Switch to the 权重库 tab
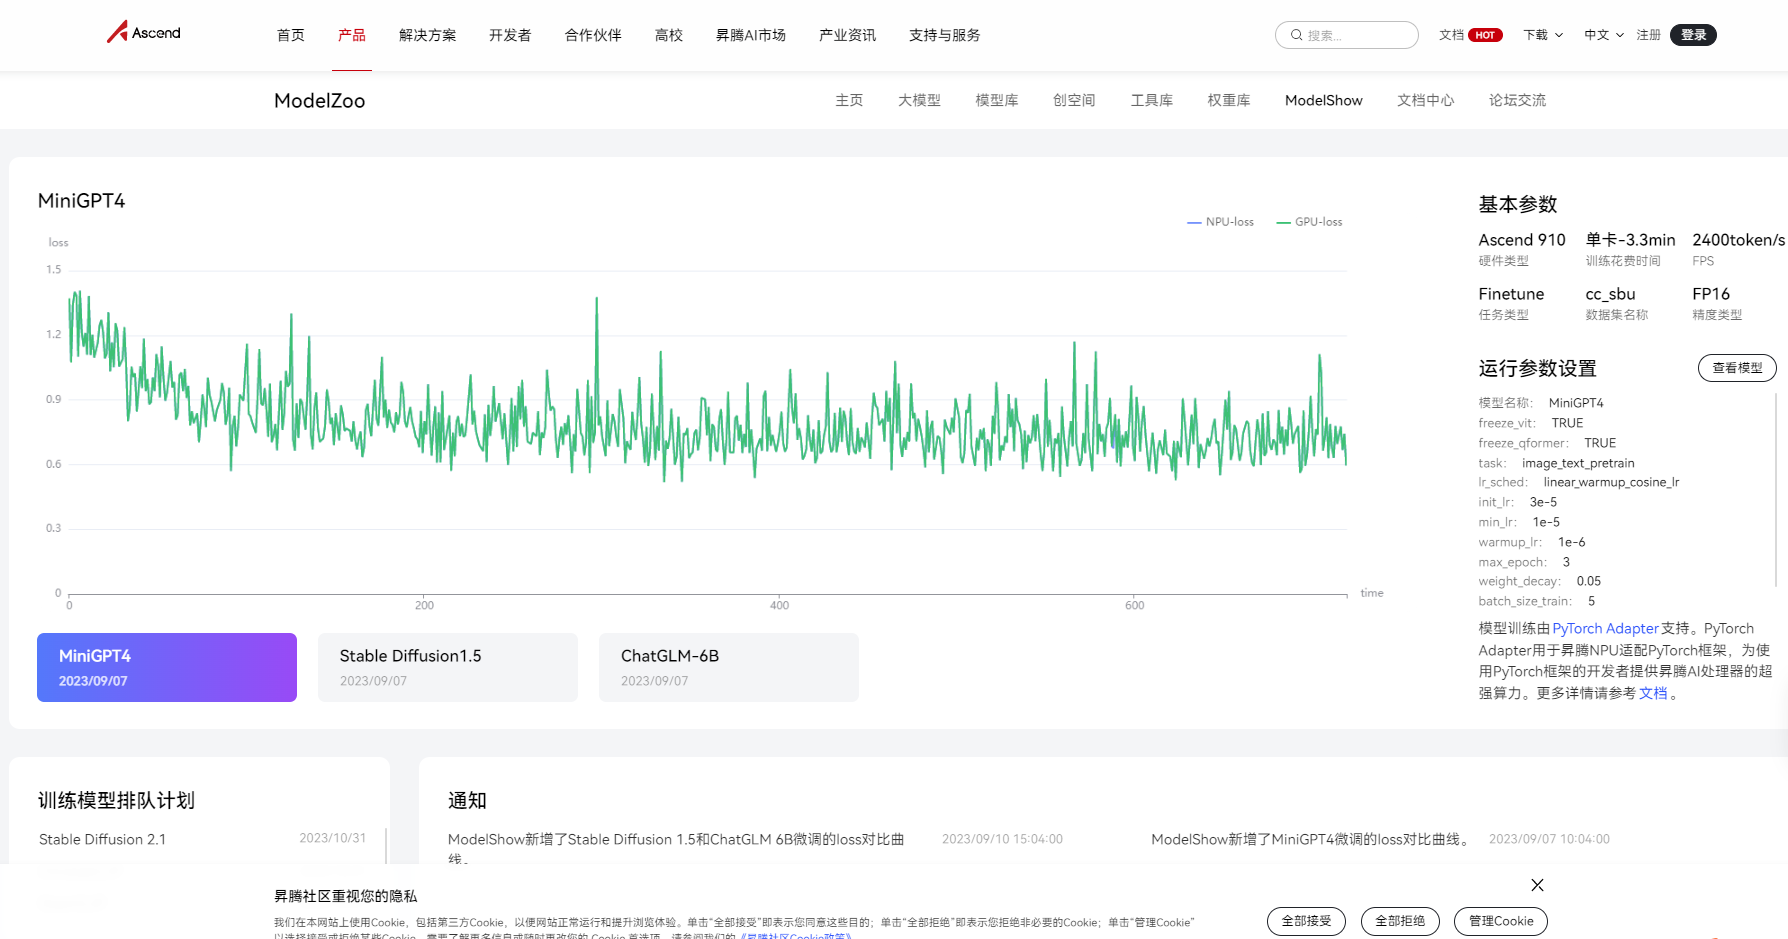The height and width of the screenshot is (939, 1788). tap(1229, 100)
